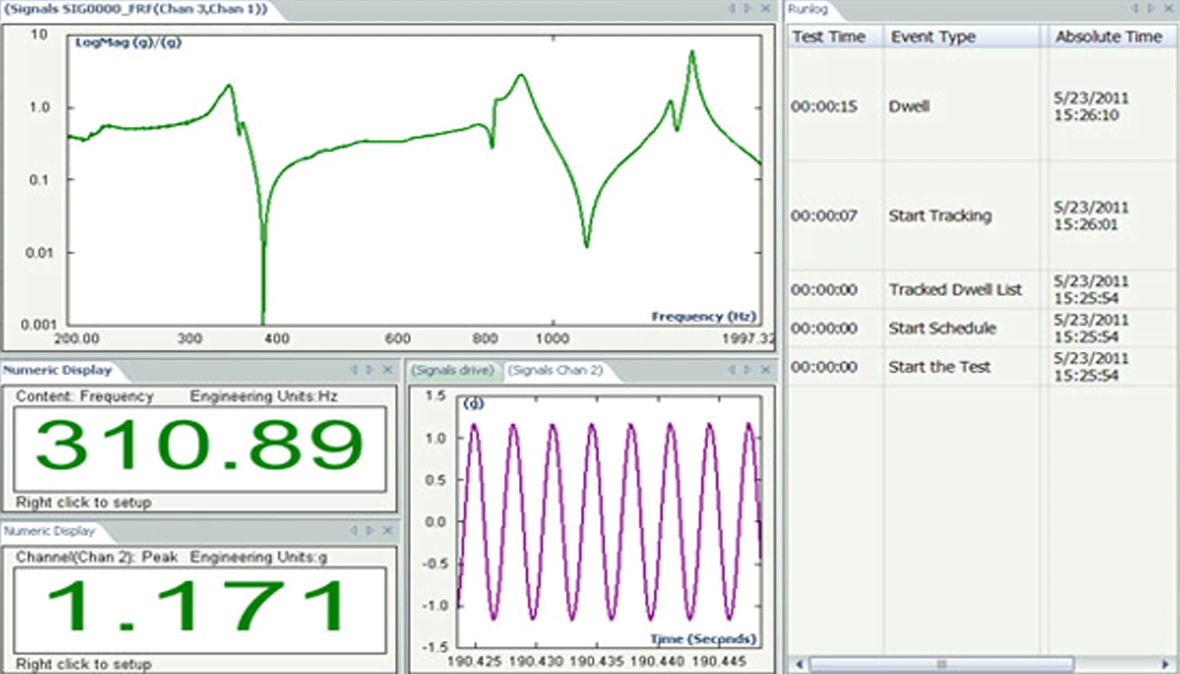This screenshot has width=1180, height=674.
Task: Sort by Event Type column header
Action: [932, 37]
